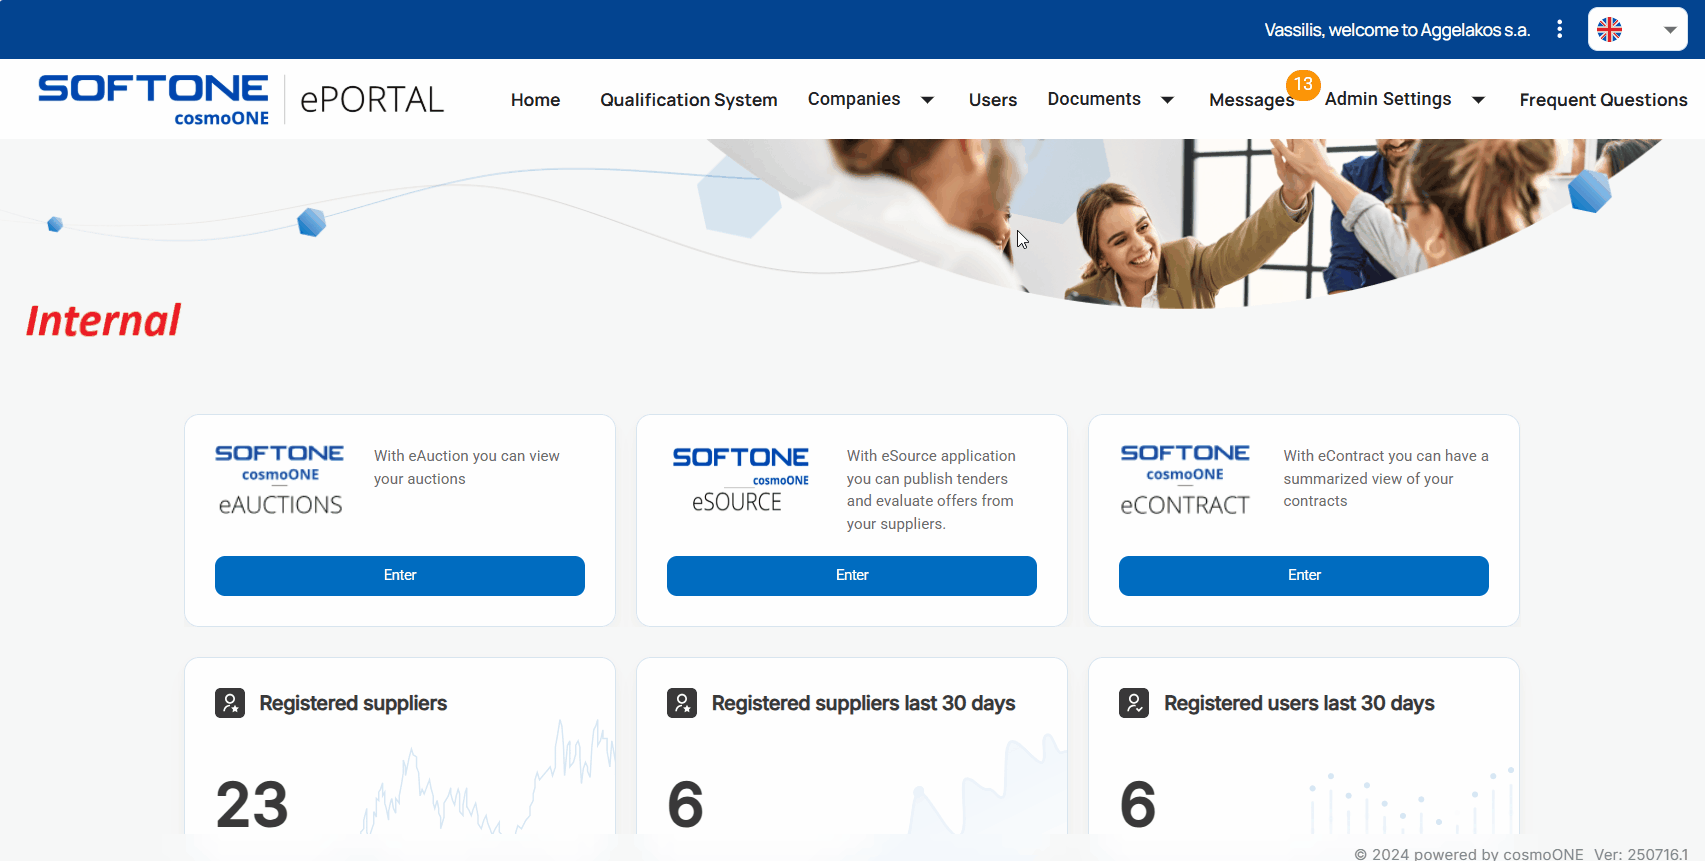
Task: Click the eCONTRACT logo in card
Action: coord(1185,481)
